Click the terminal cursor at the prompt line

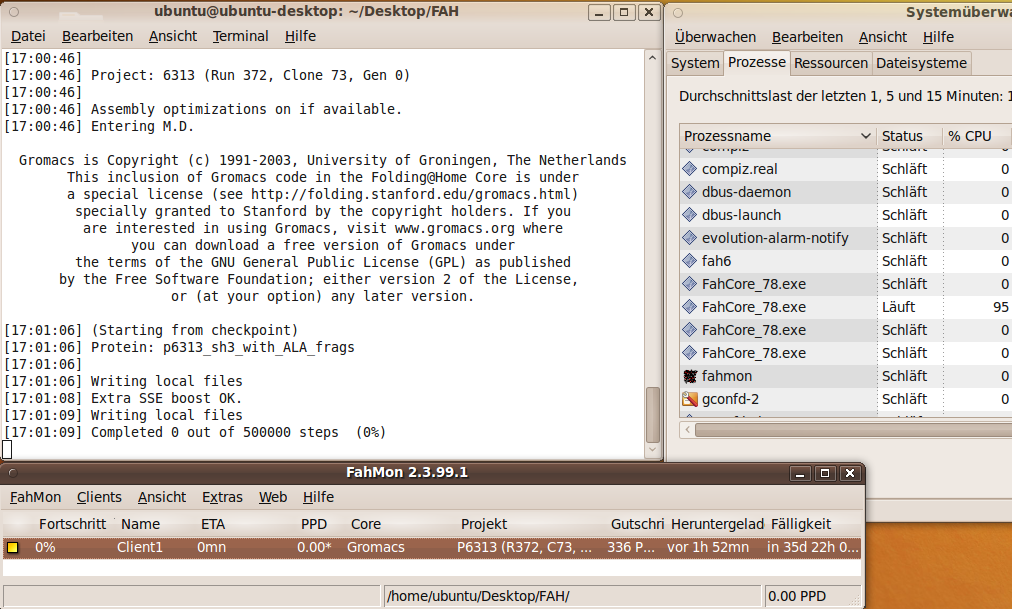pyautogui.click(x=7, y=449)
